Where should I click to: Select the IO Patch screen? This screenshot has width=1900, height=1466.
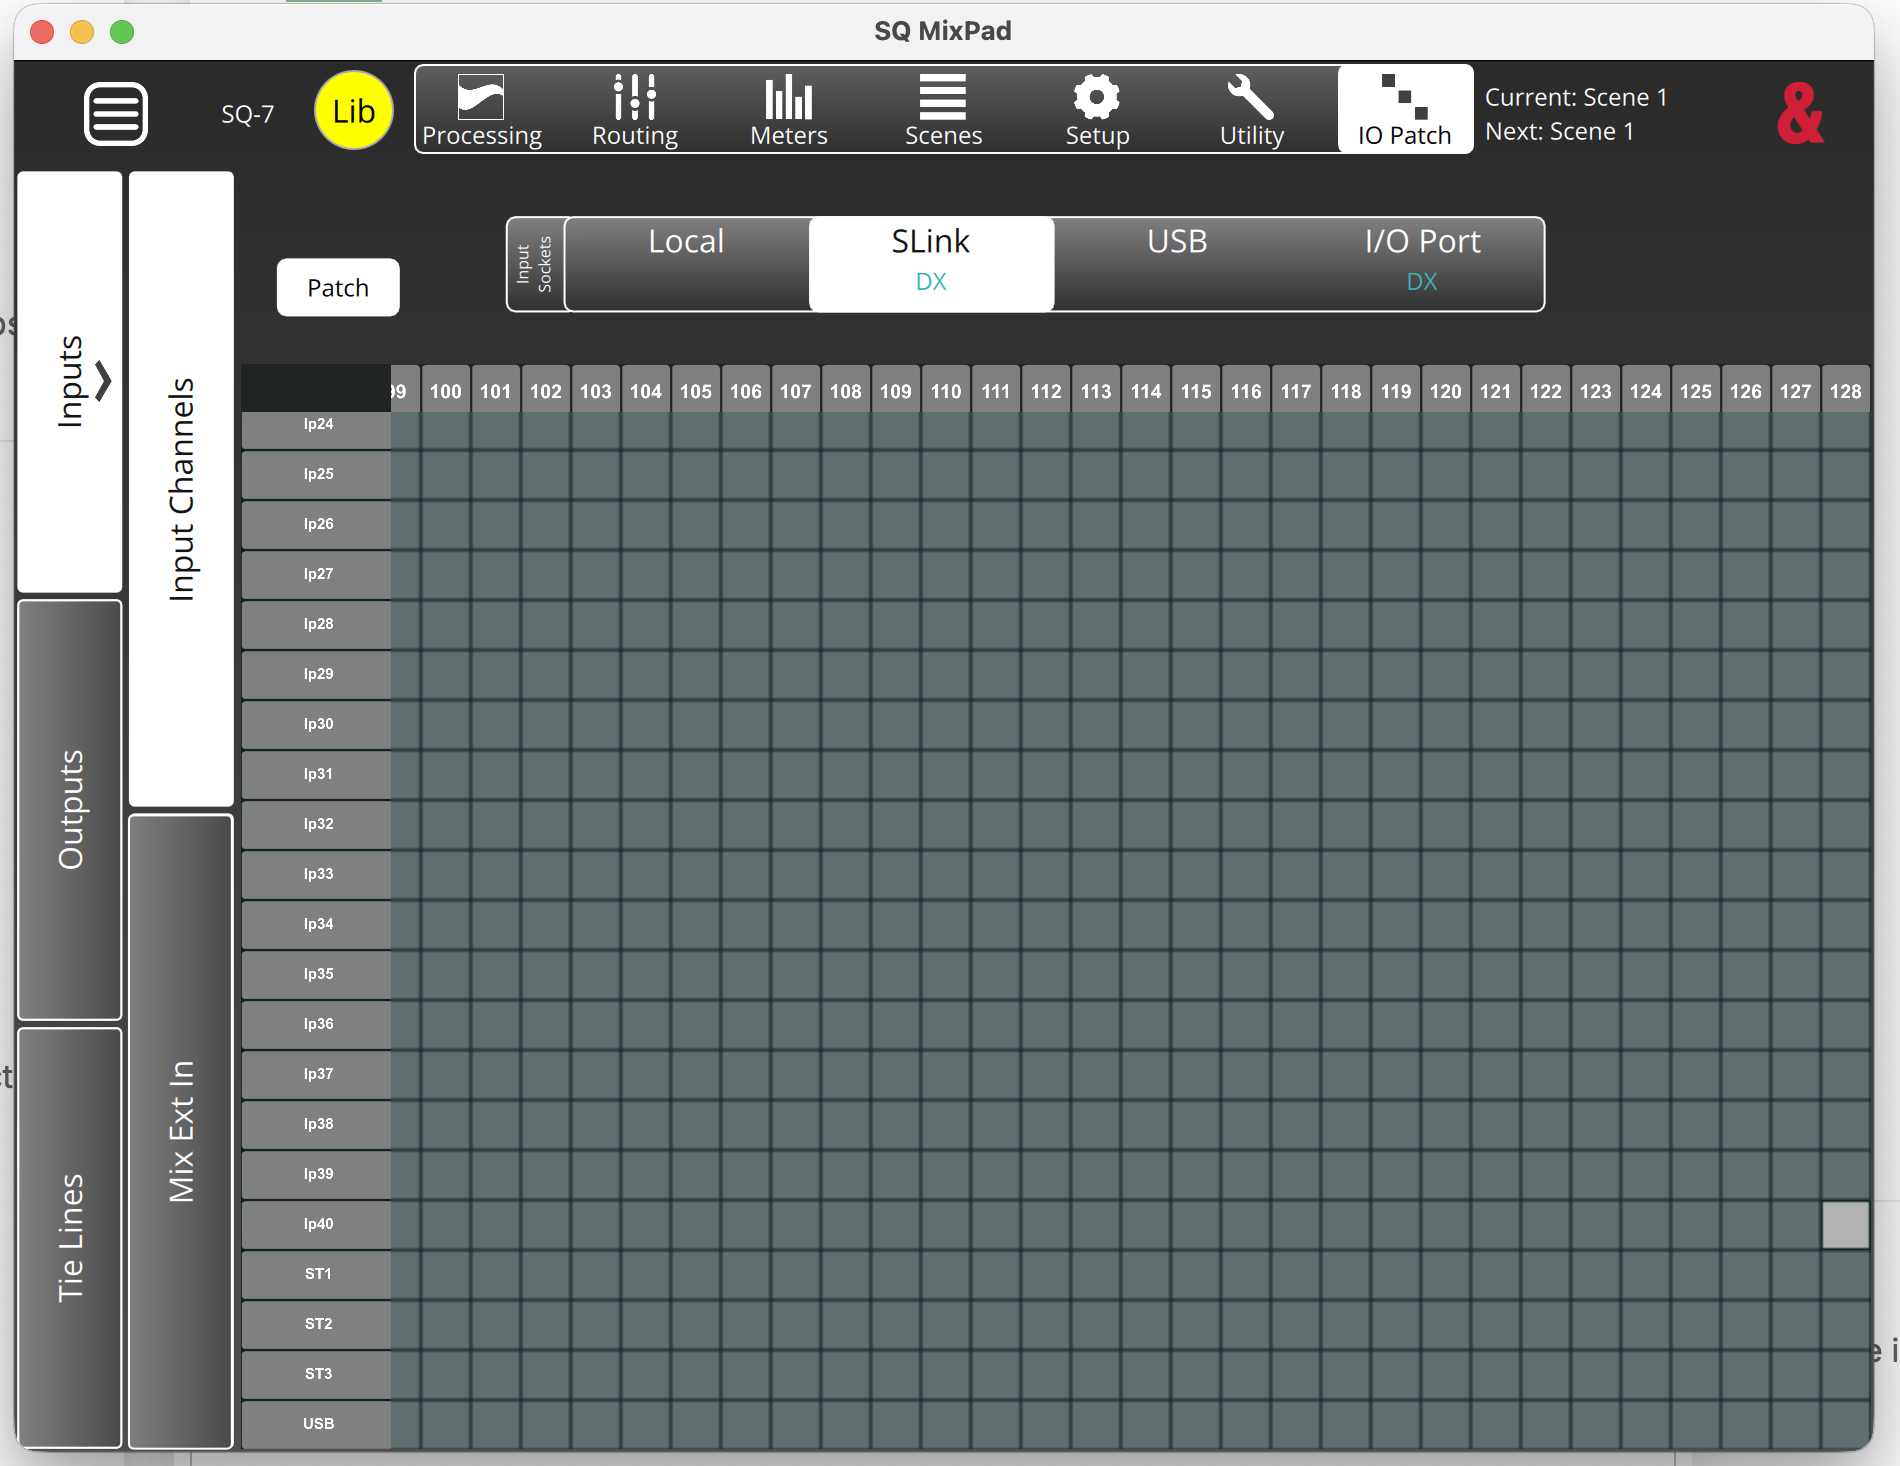click(x=1405, y=110)
